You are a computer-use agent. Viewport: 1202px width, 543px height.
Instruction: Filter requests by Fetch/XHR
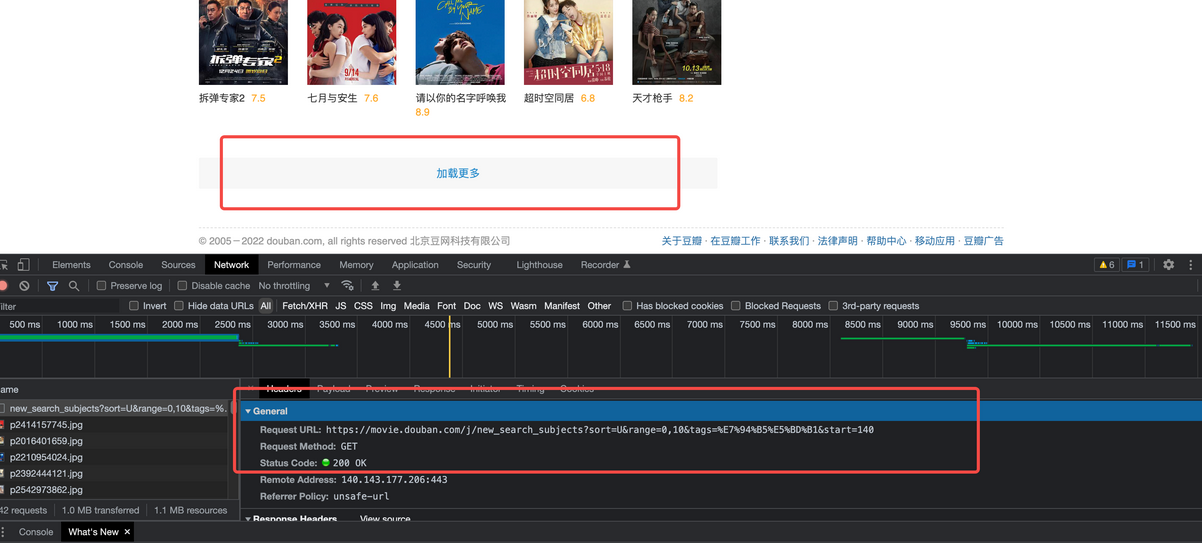pos(305,306)
